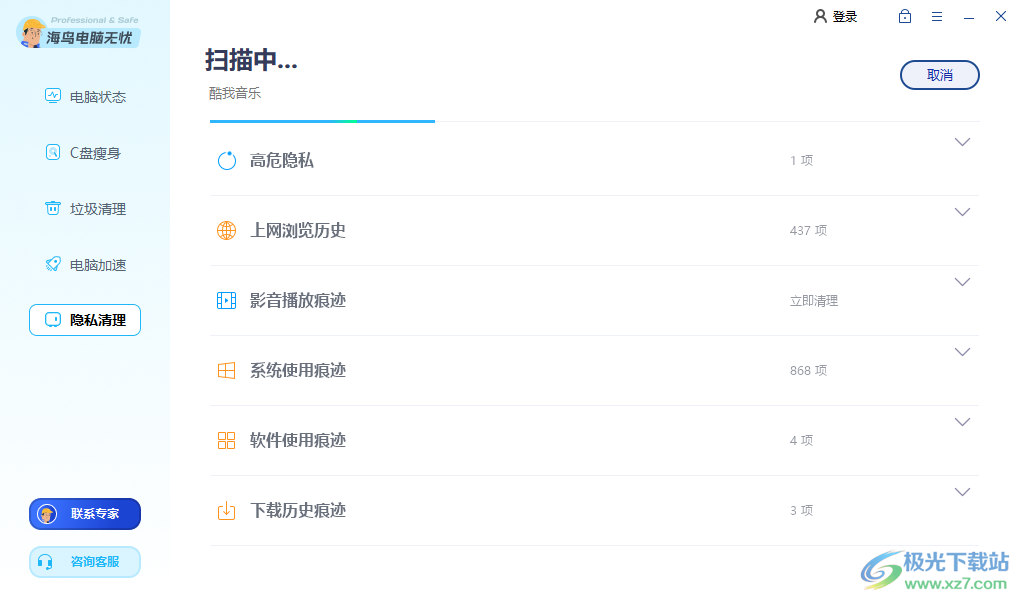Click the 登录 sign-in link
This screenshot has height=600, width=1020.
835,16
